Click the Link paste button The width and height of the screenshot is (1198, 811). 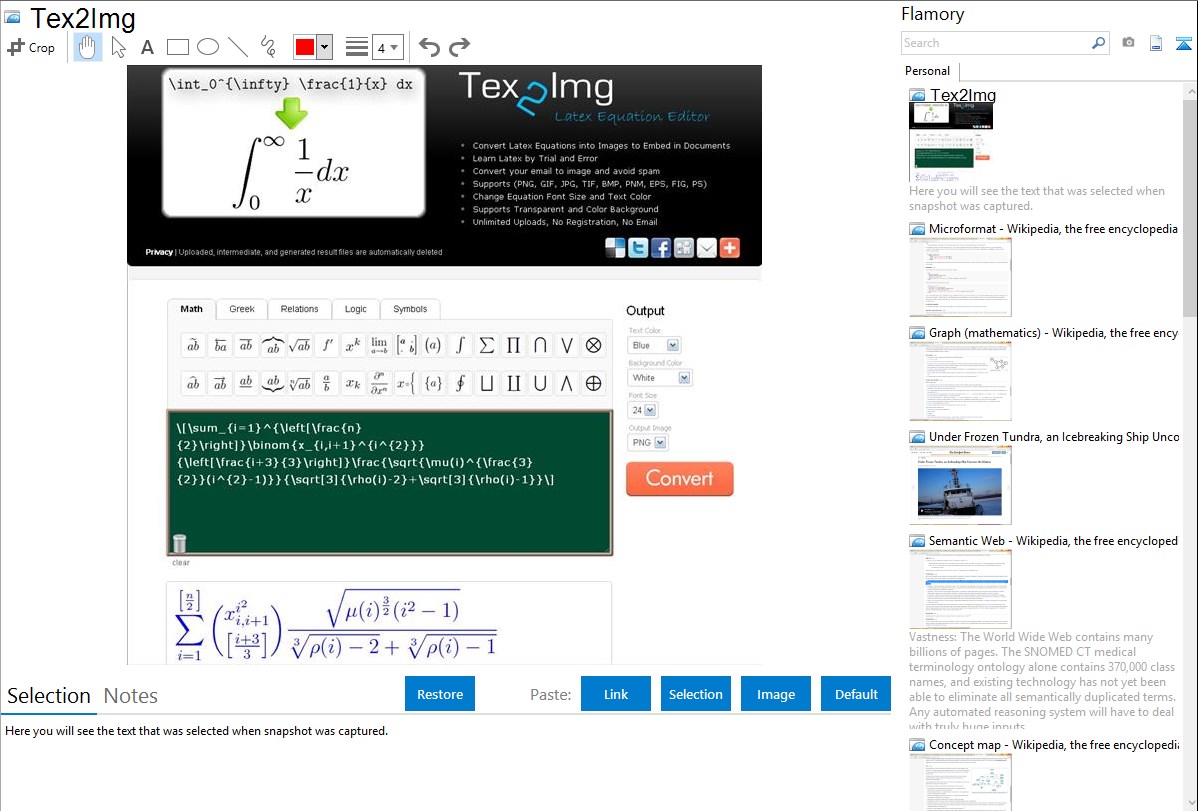tap(616, 694)
